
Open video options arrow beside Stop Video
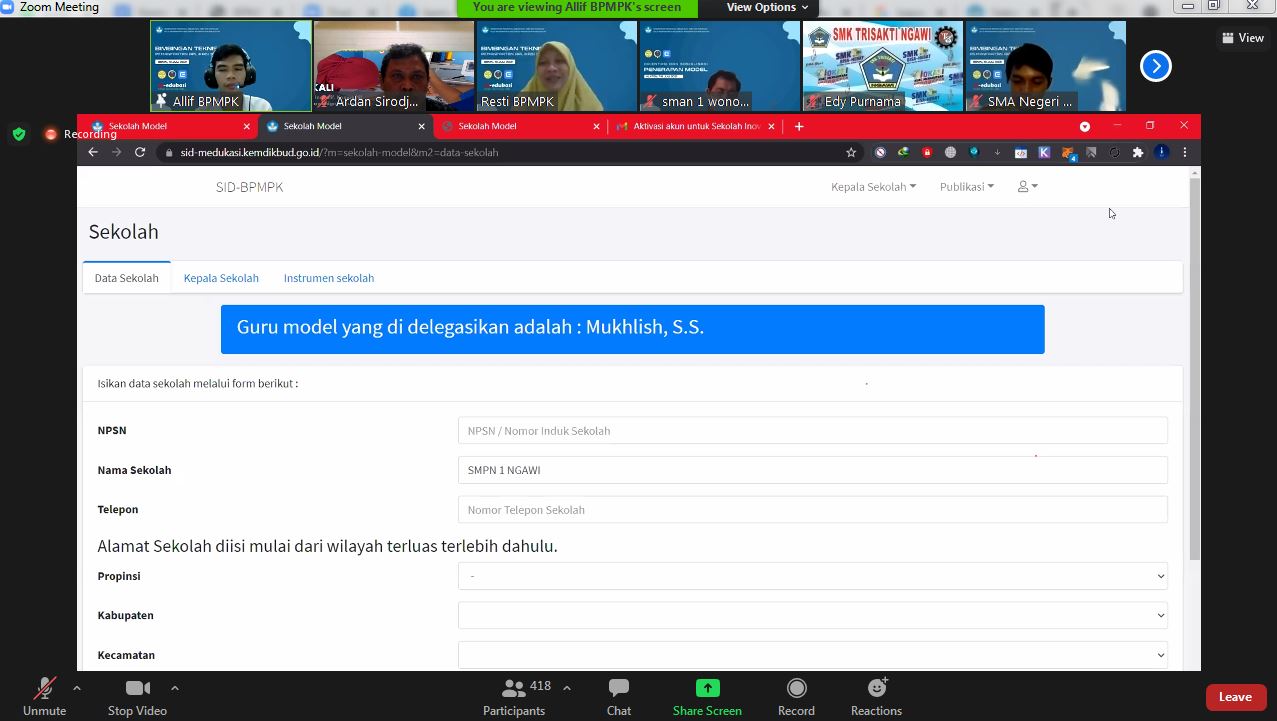[175, 688]
